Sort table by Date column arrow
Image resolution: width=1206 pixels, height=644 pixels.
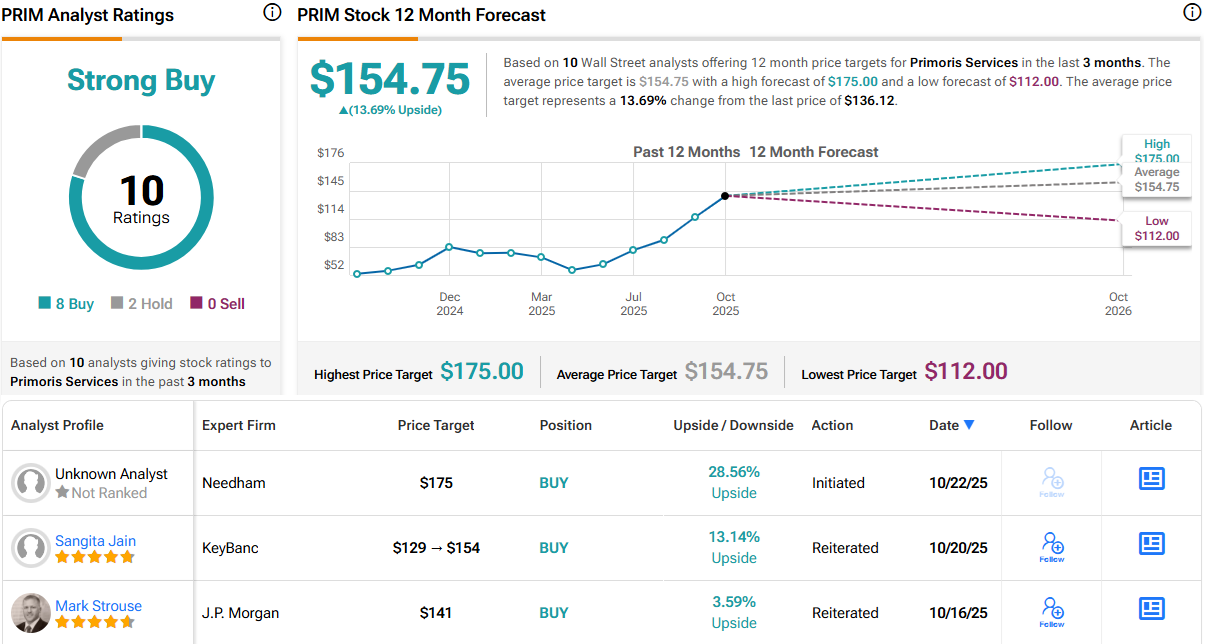968,425
